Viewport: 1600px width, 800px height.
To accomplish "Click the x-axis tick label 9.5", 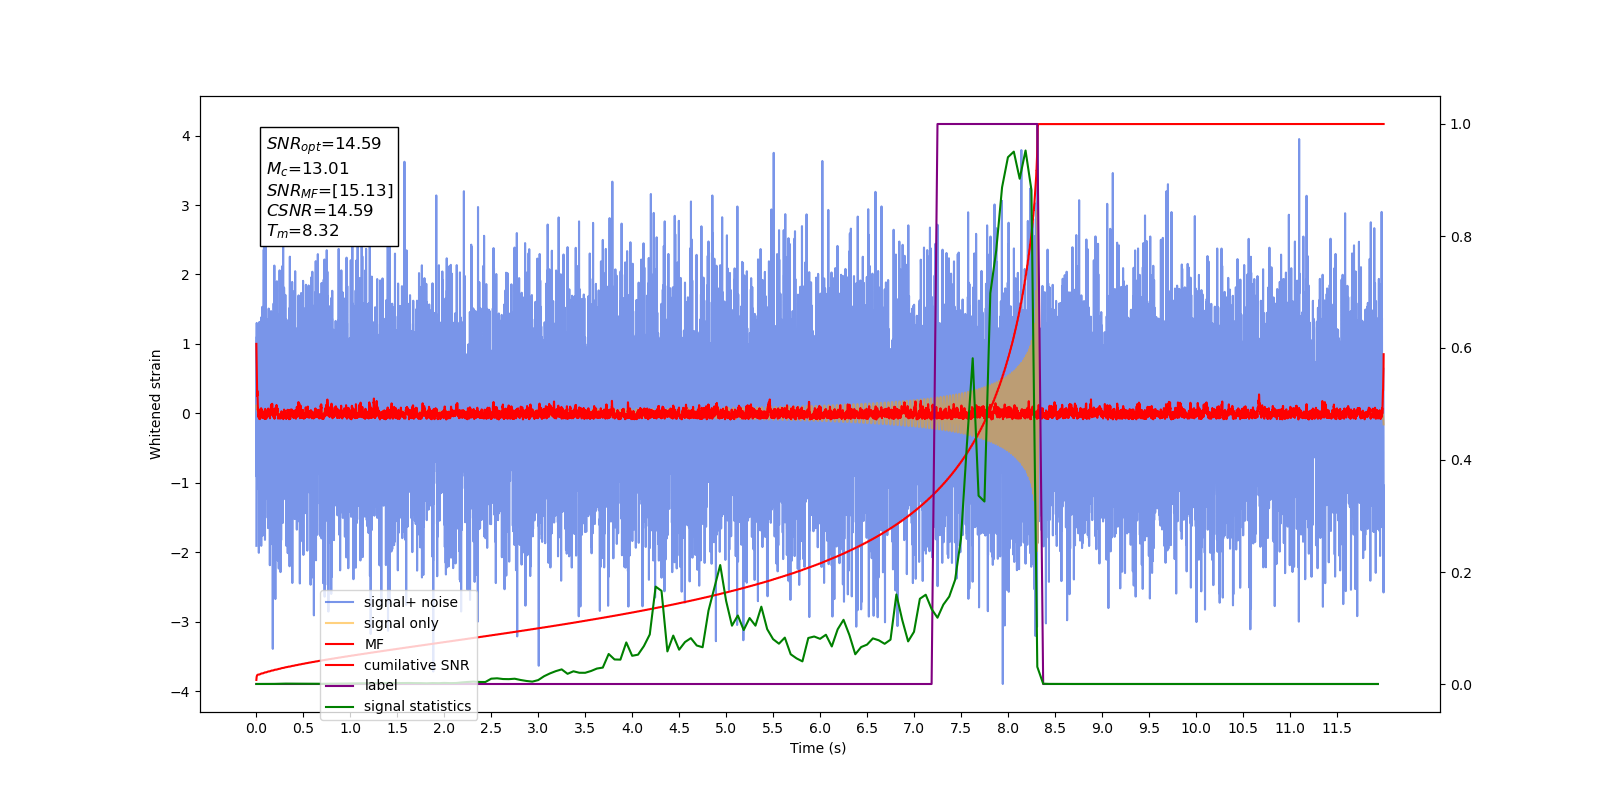I will pyautogui.click(x=1149, y=728).
